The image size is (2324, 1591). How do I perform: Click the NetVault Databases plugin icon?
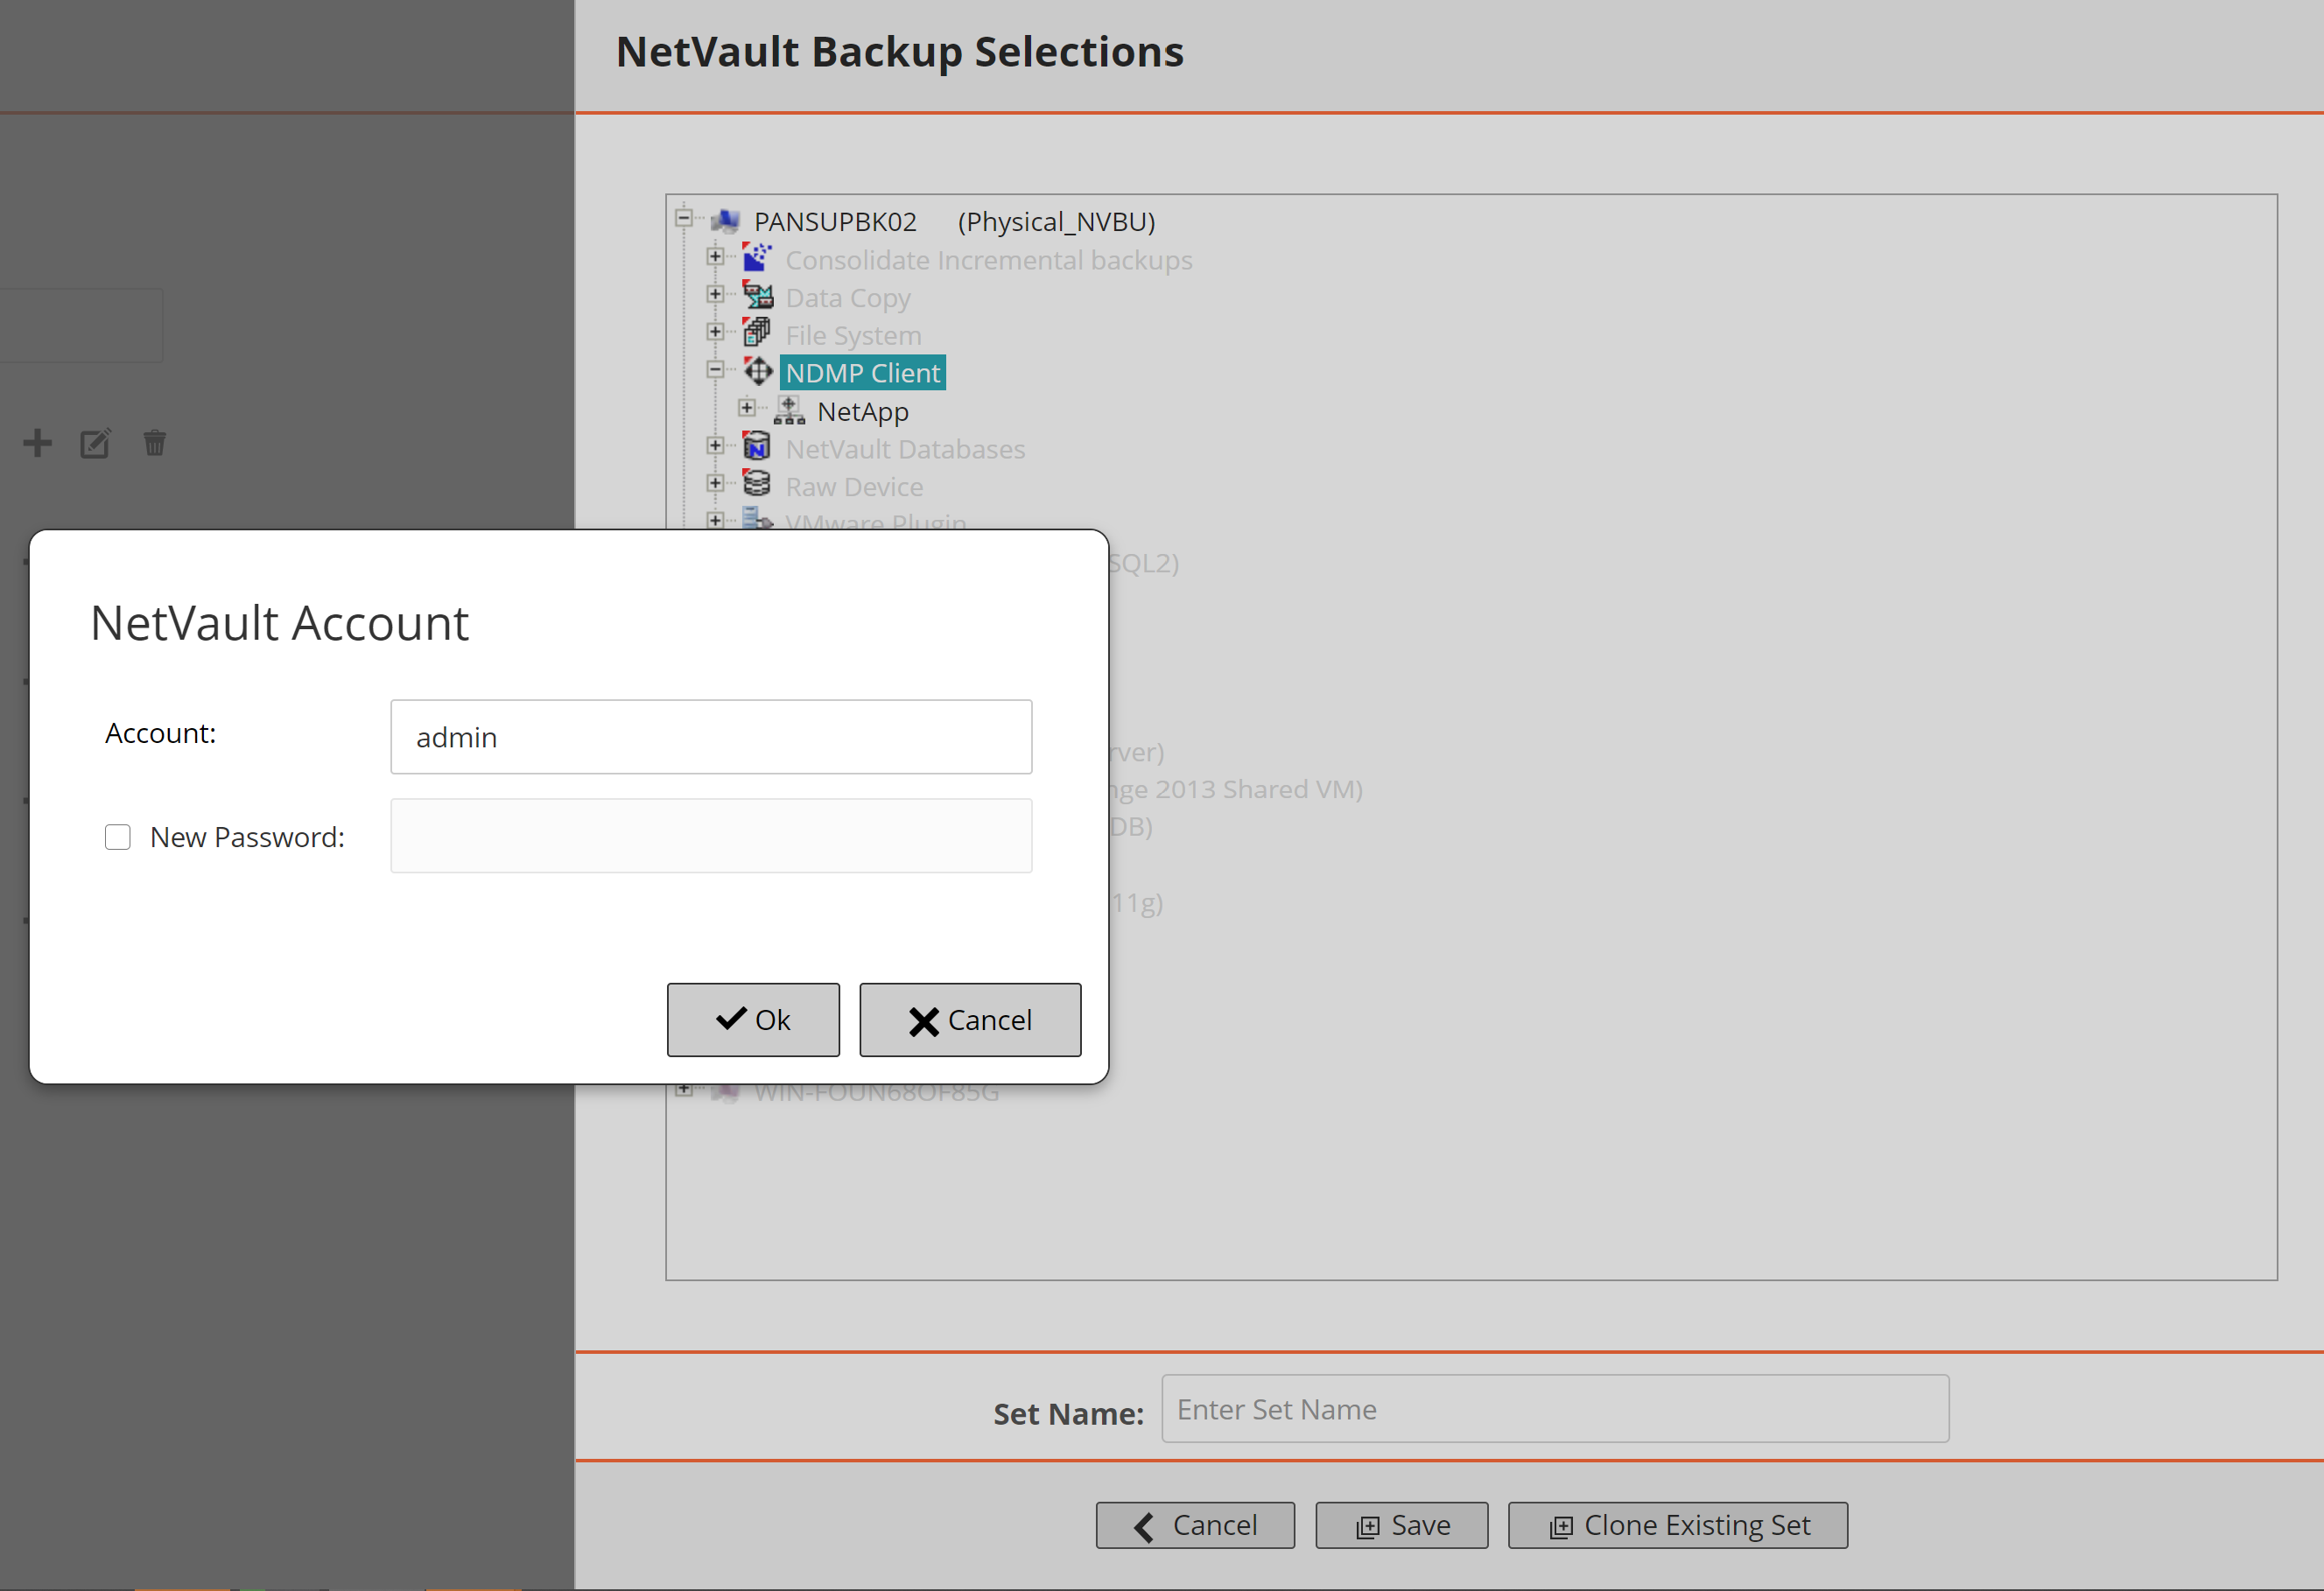pos(757,447)
